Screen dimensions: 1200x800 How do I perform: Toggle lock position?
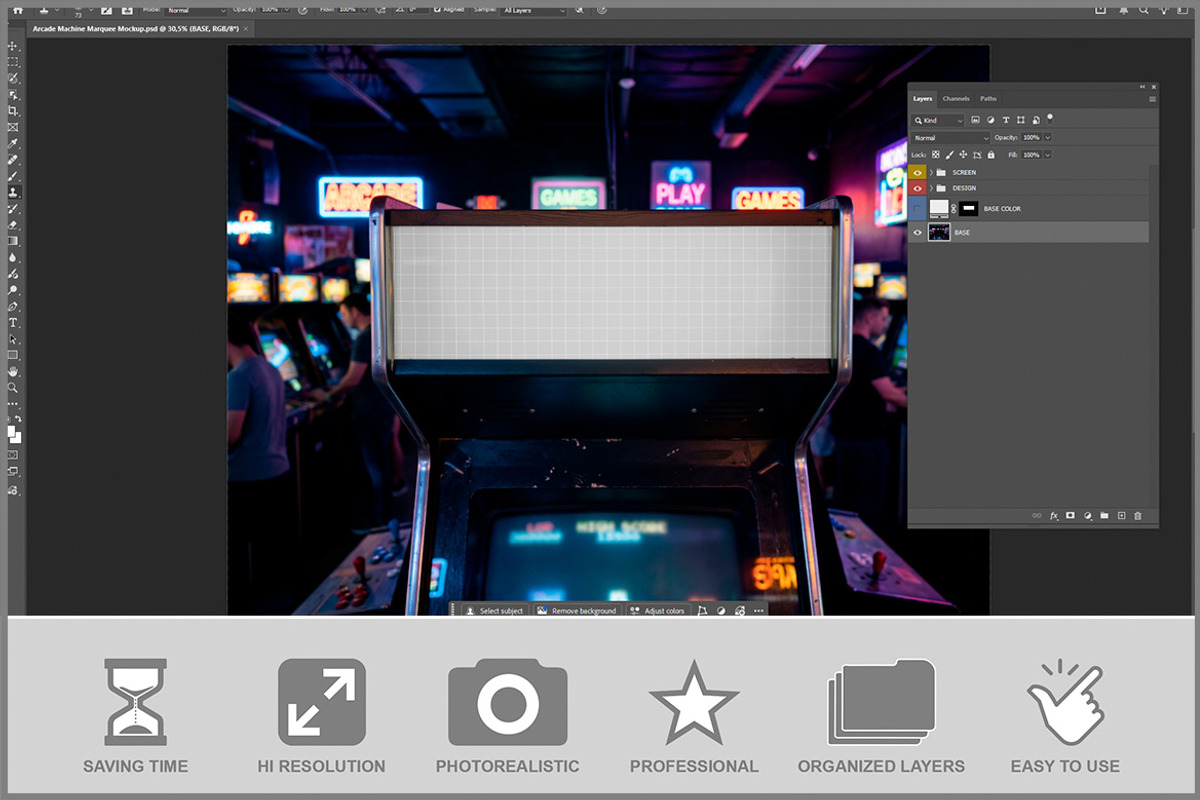point(963,155)
